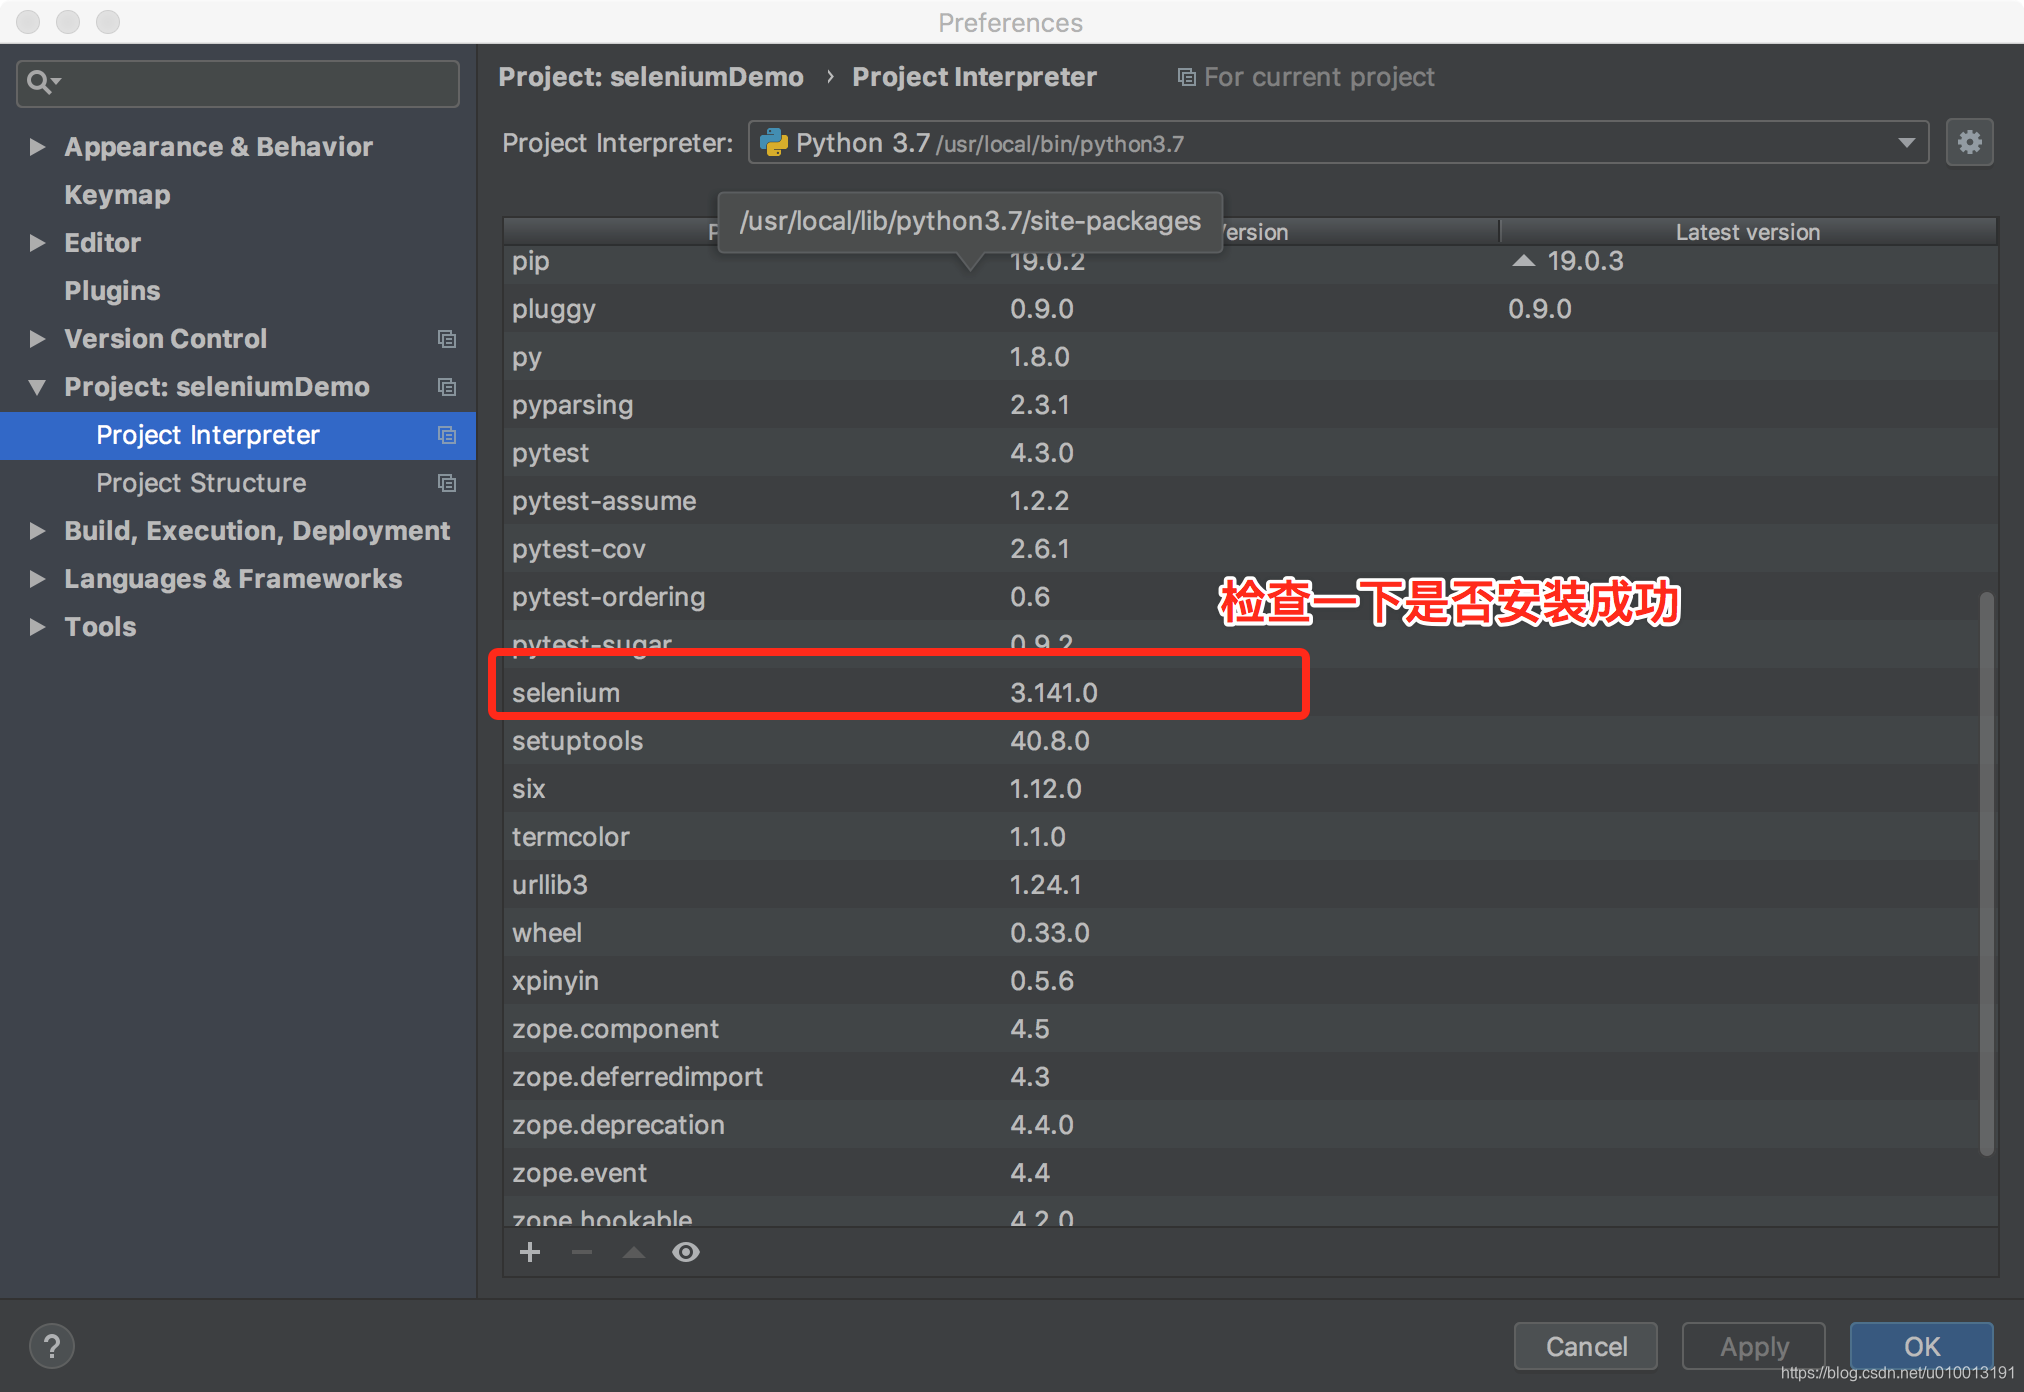Image resolution: width=2024 pixels, height=1392 pixels.
Task: Click the package list vertical scrollbar
Action: [1987, 874]
